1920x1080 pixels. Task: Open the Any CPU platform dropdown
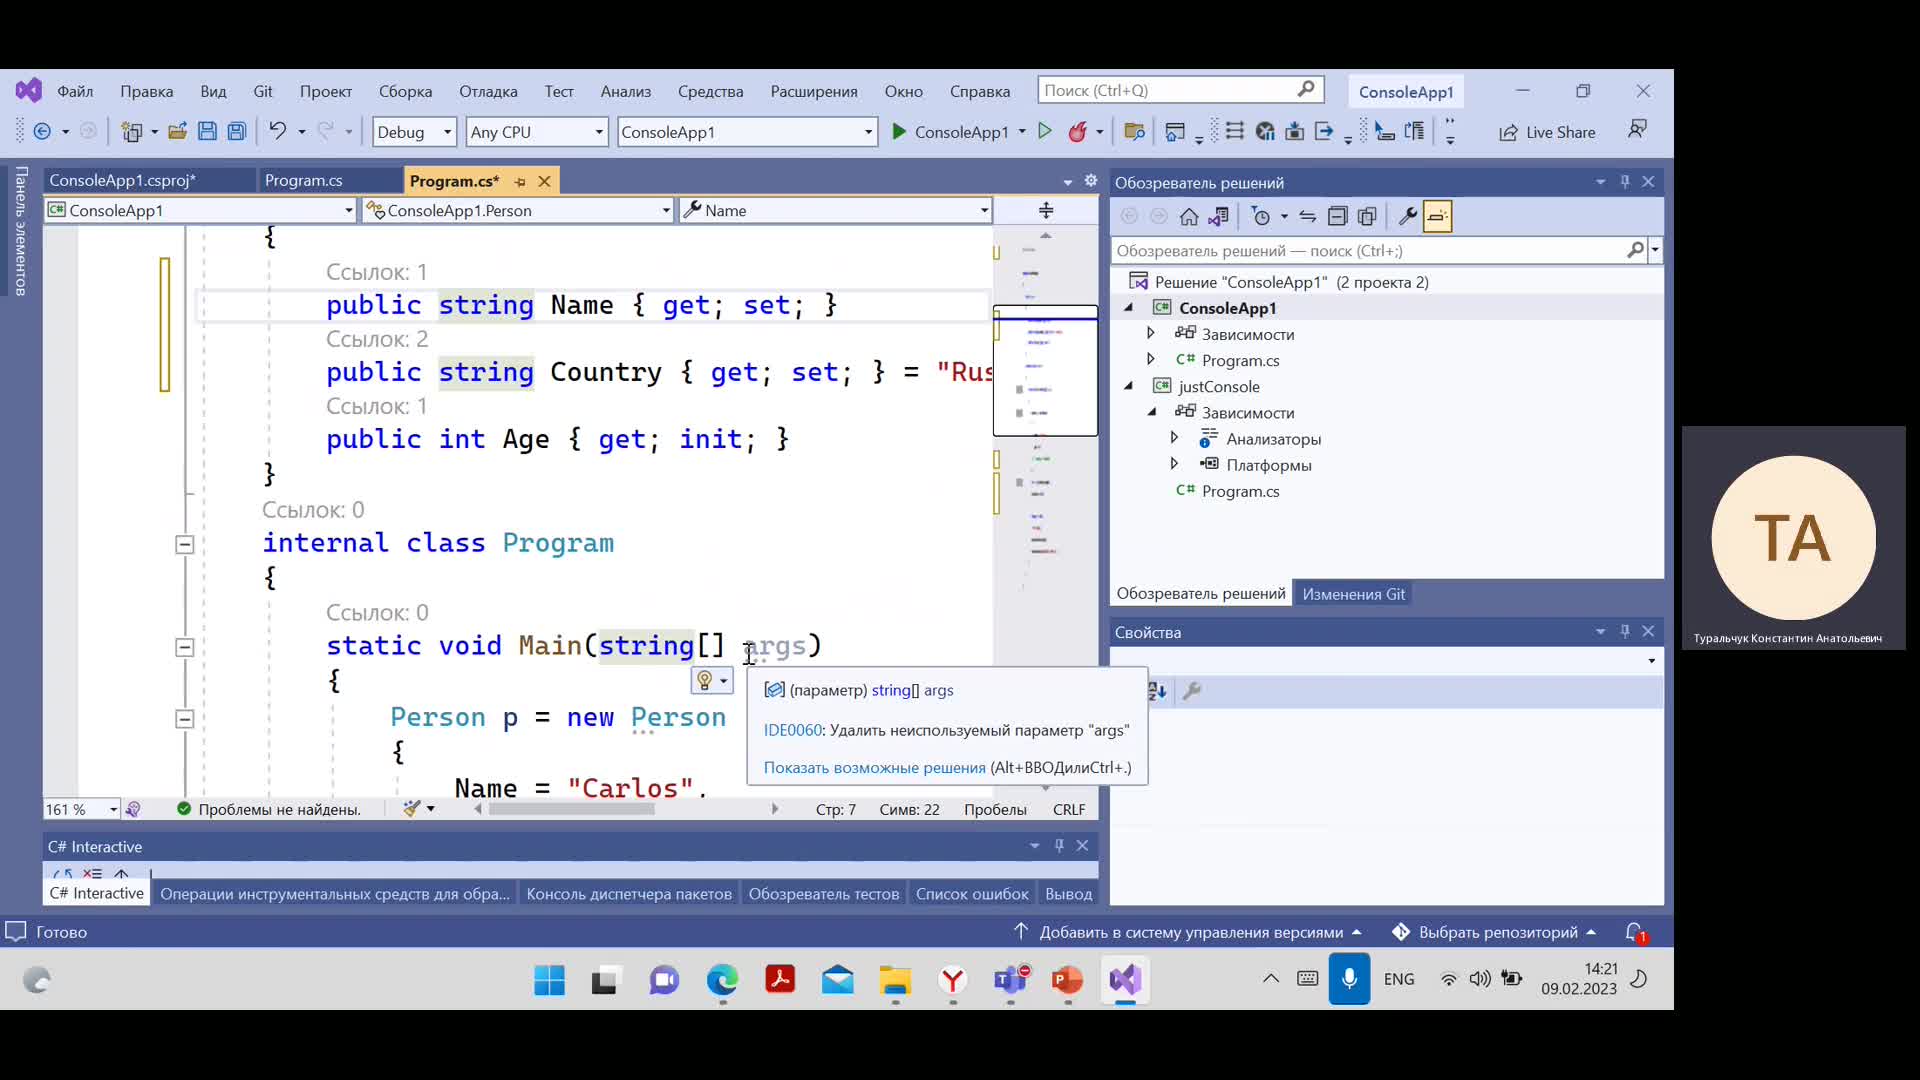click(537, 132)
